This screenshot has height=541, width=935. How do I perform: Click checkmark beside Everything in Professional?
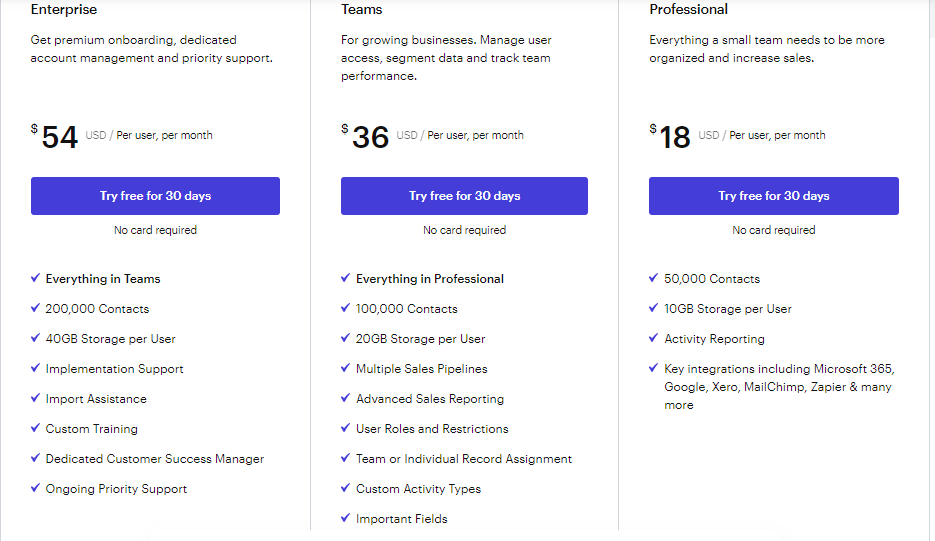pos(345,278)
